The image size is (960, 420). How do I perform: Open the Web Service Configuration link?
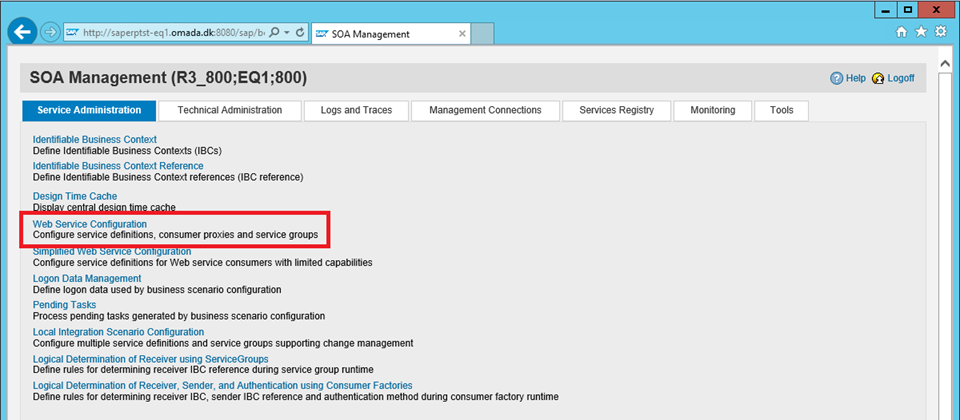click(x=89, y=225)
